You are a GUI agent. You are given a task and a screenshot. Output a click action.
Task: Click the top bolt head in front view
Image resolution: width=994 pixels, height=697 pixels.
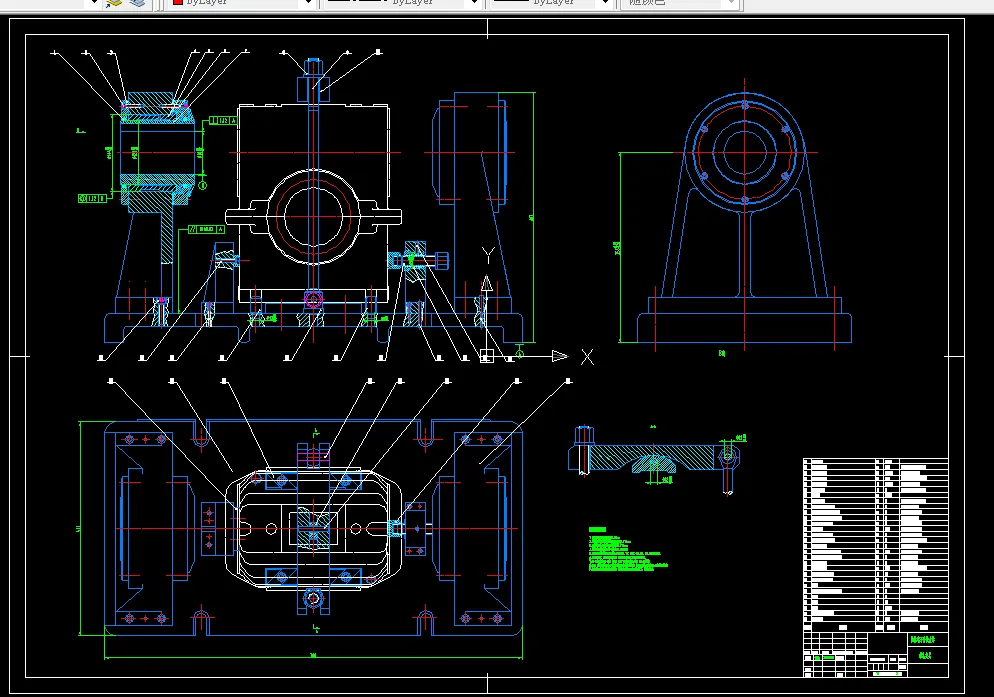[x=313, y=67]
